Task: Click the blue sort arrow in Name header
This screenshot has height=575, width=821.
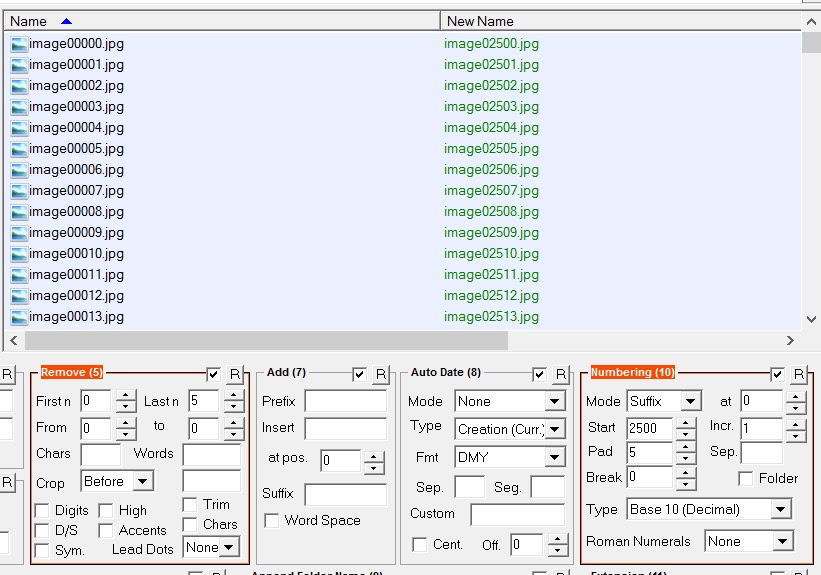Action: (66, 21)
